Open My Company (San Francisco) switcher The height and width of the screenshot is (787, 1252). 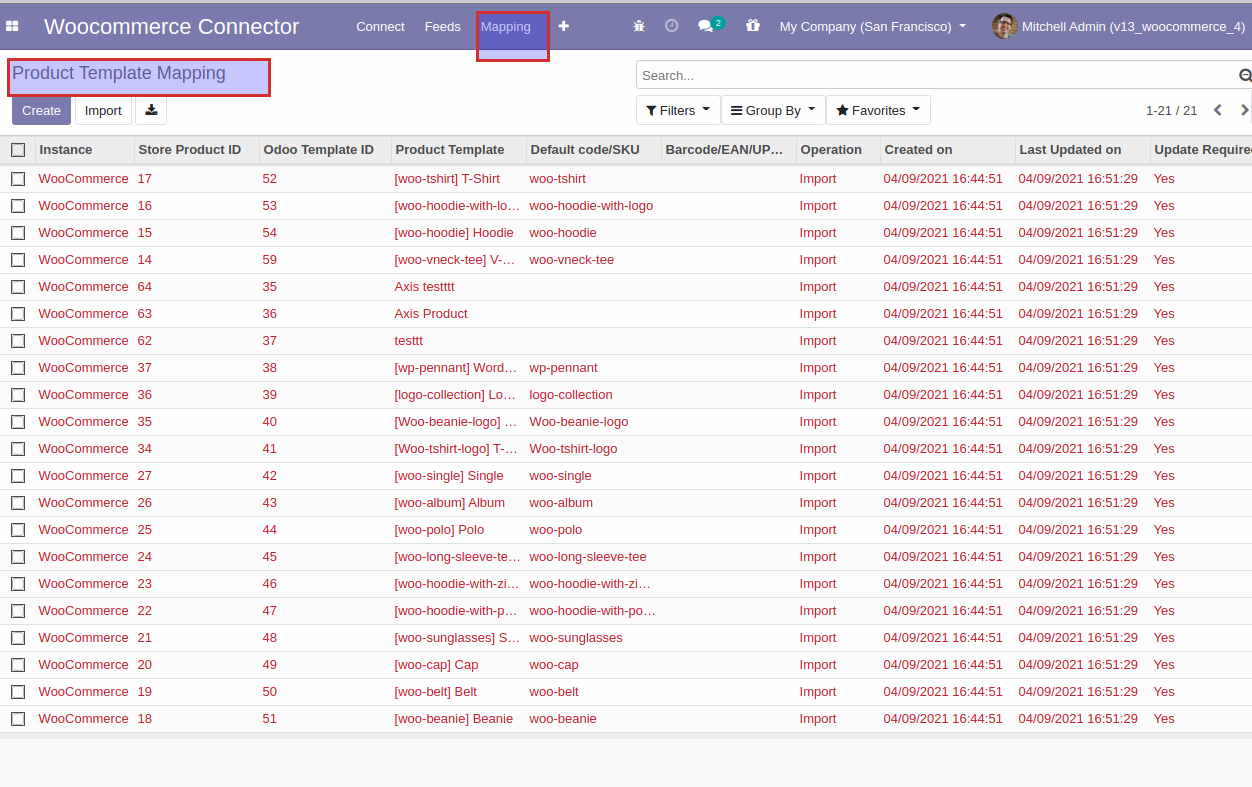tap(872, 27)
